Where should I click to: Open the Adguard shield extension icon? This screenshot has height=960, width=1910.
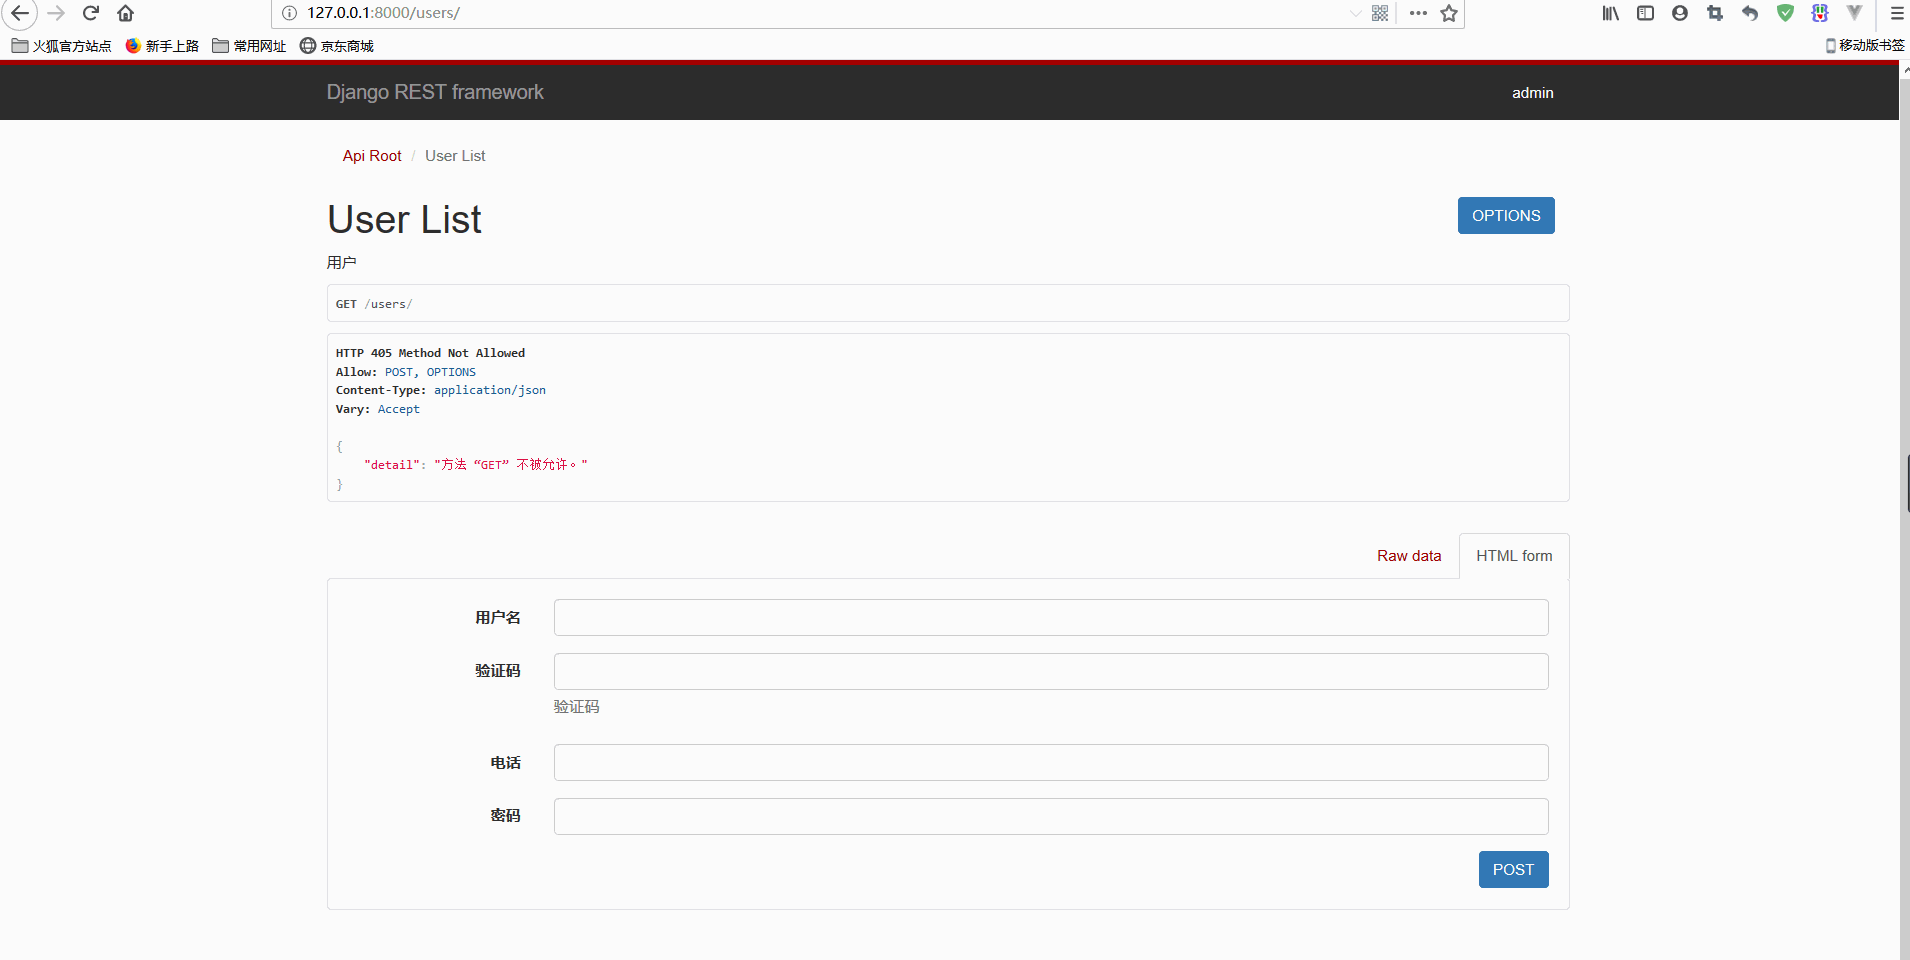pyautogui.click(x=1786, y=13)
